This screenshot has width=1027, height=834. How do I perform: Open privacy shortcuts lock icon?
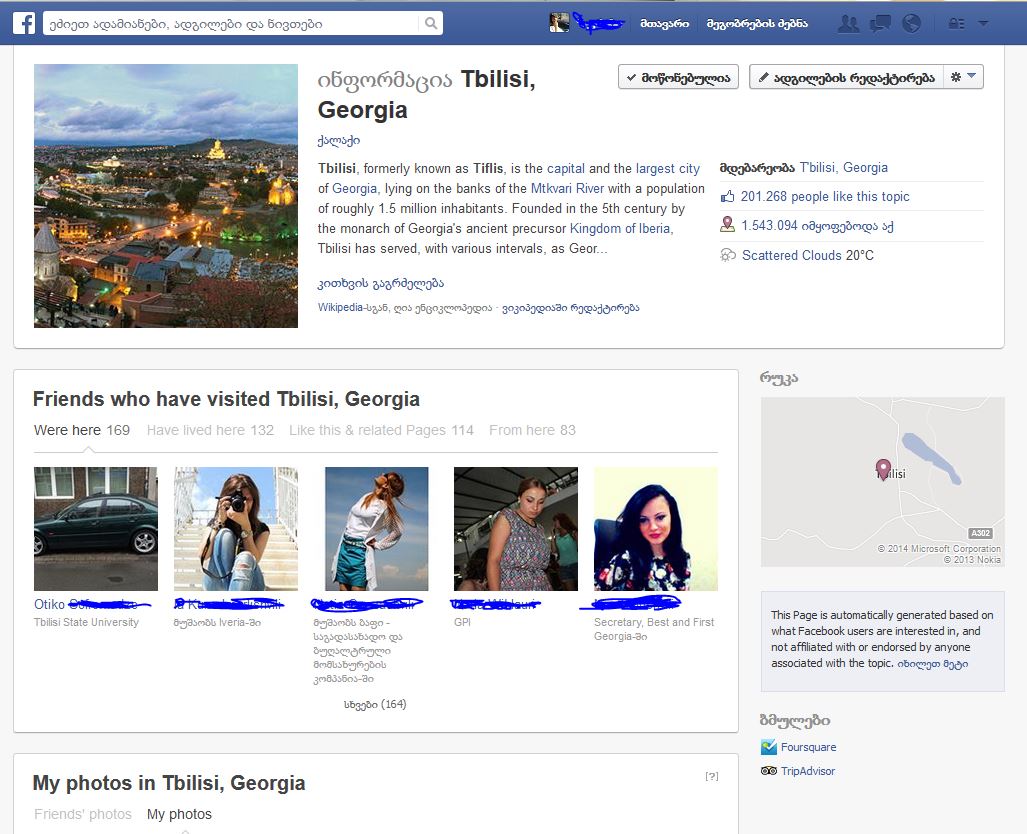click(956, 24)
